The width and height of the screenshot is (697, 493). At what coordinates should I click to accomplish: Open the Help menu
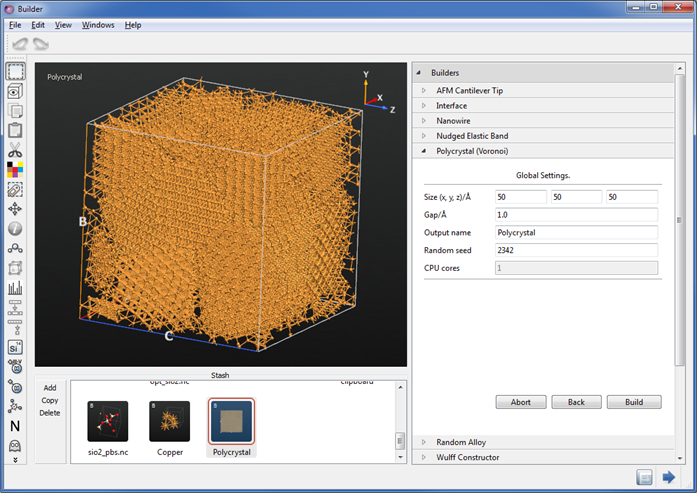[x=133, y=25]
